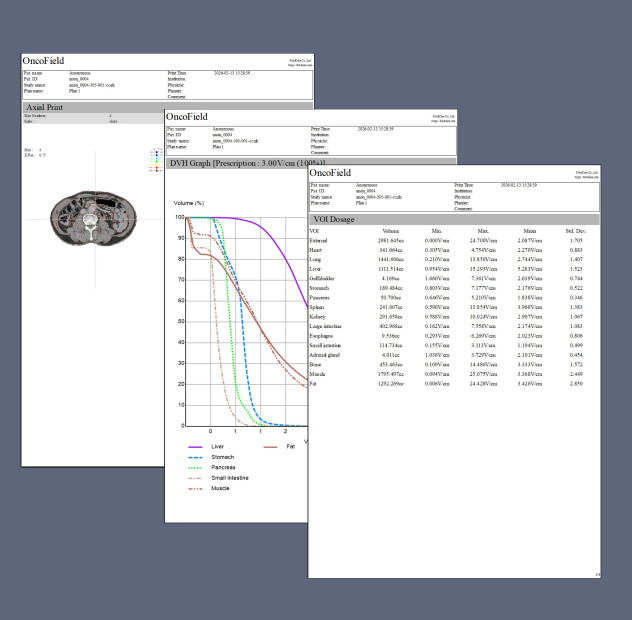632x620 pixels.
Task: Click the Pancreas row name in VOI table
Action: [x=319, y=298]
